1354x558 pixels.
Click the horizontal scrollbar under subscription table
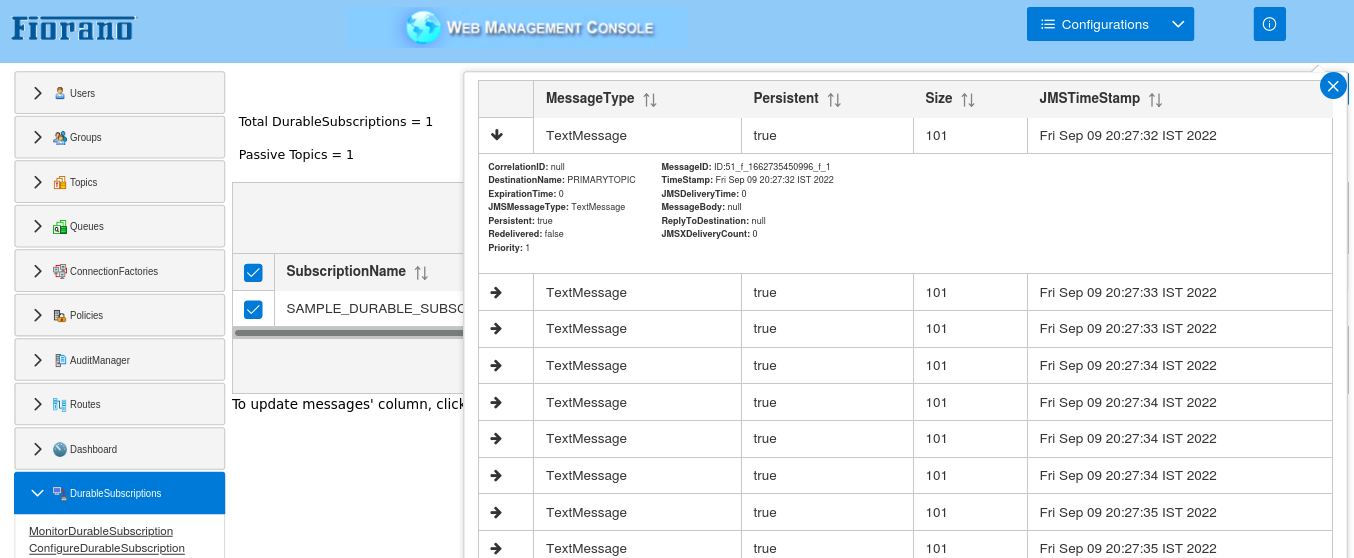pos(348,332)
